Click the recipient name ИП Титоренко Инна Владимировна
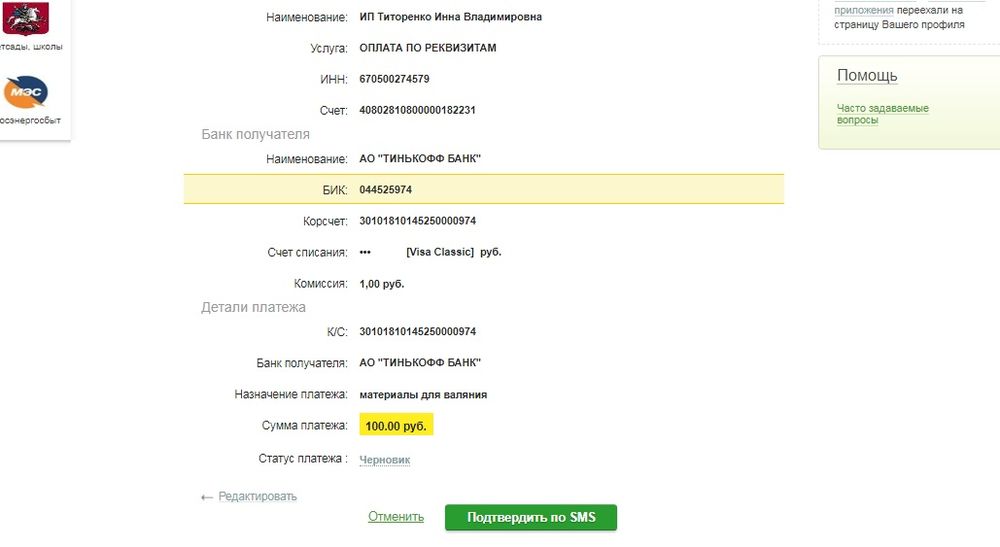Screen dimensions: 1000x547 [x=450, y=17]
